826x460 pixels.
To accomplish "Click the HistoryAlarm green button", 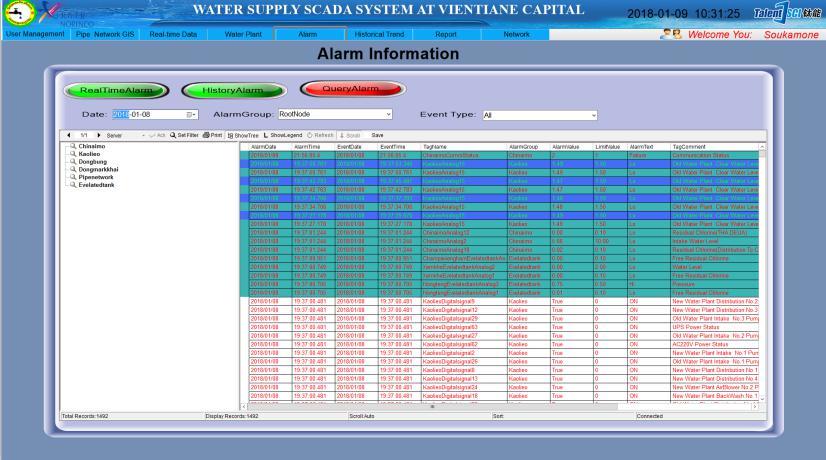I will click(x=233, y=91).
